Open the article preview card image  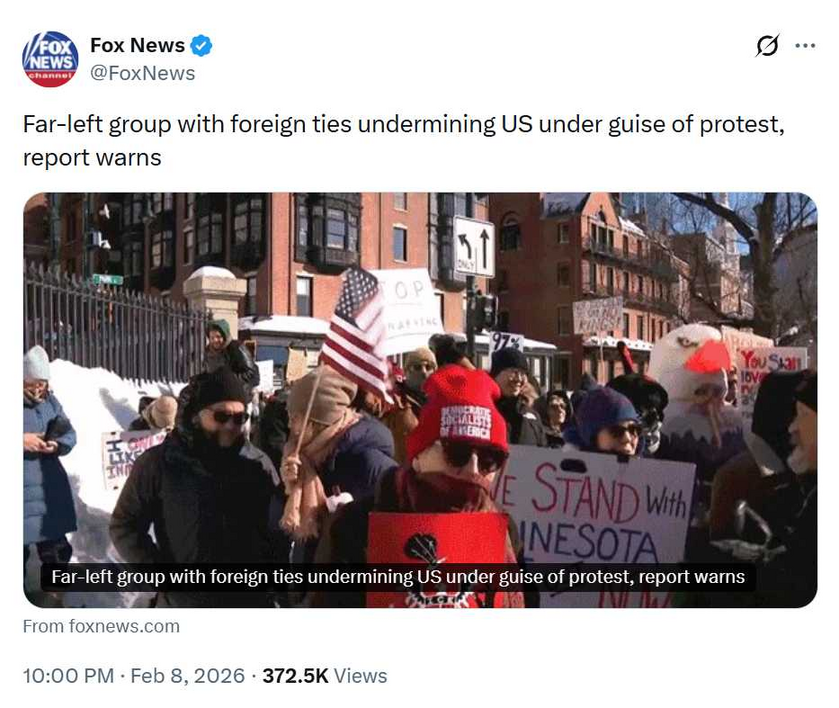pos(420,400)
